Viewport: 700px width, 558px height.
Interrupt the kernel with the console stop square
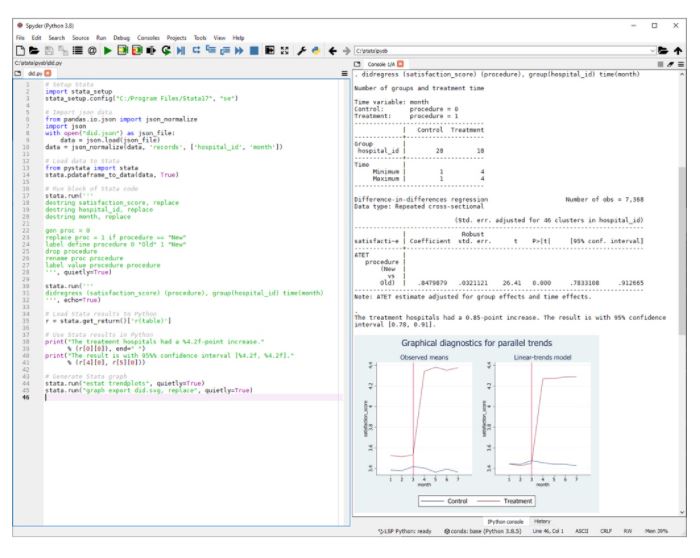click(x=660, y=64)
